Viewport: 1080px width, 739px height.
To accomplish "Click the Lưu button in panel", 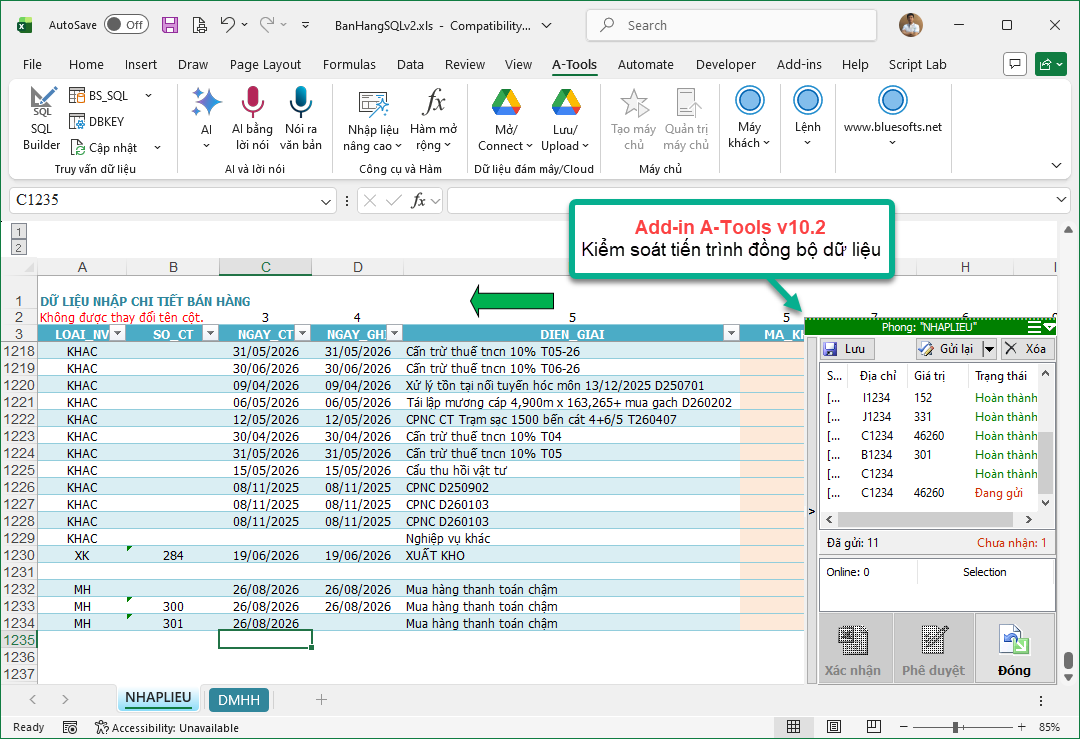I will coord(847,348).
